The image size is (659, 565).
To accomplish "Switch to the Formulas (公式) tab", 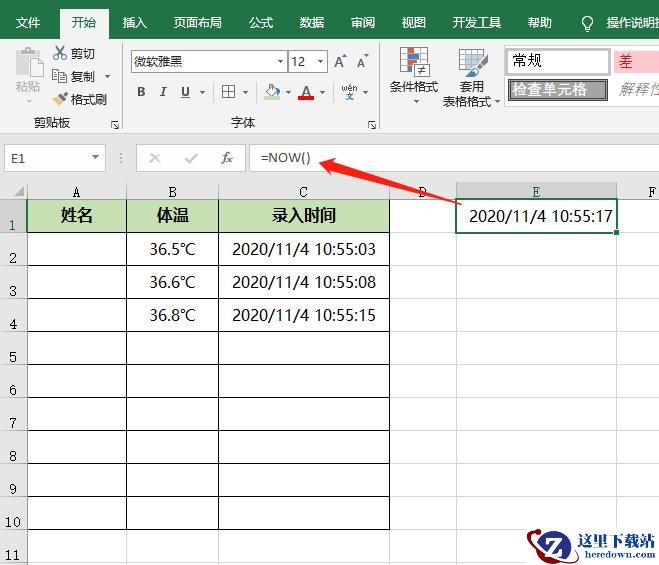I will [261, 23].
